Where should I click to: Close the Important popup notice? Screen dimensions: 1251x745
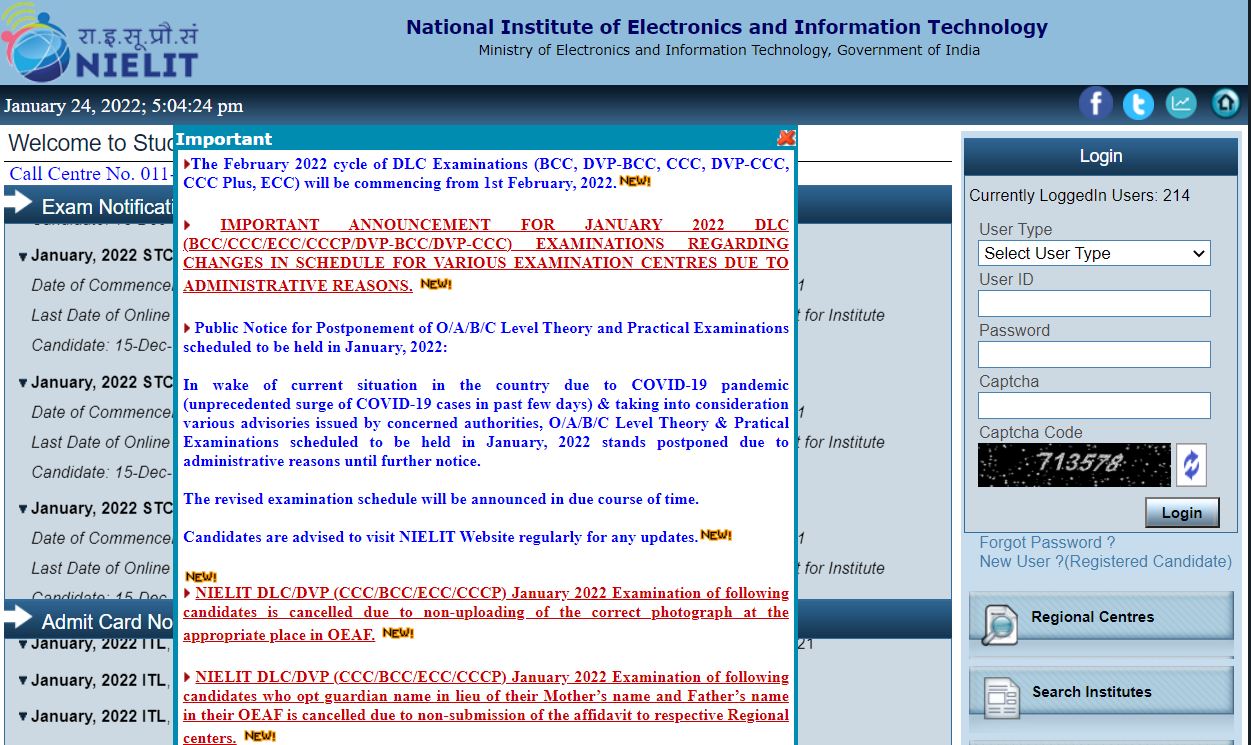pos(786,138)
